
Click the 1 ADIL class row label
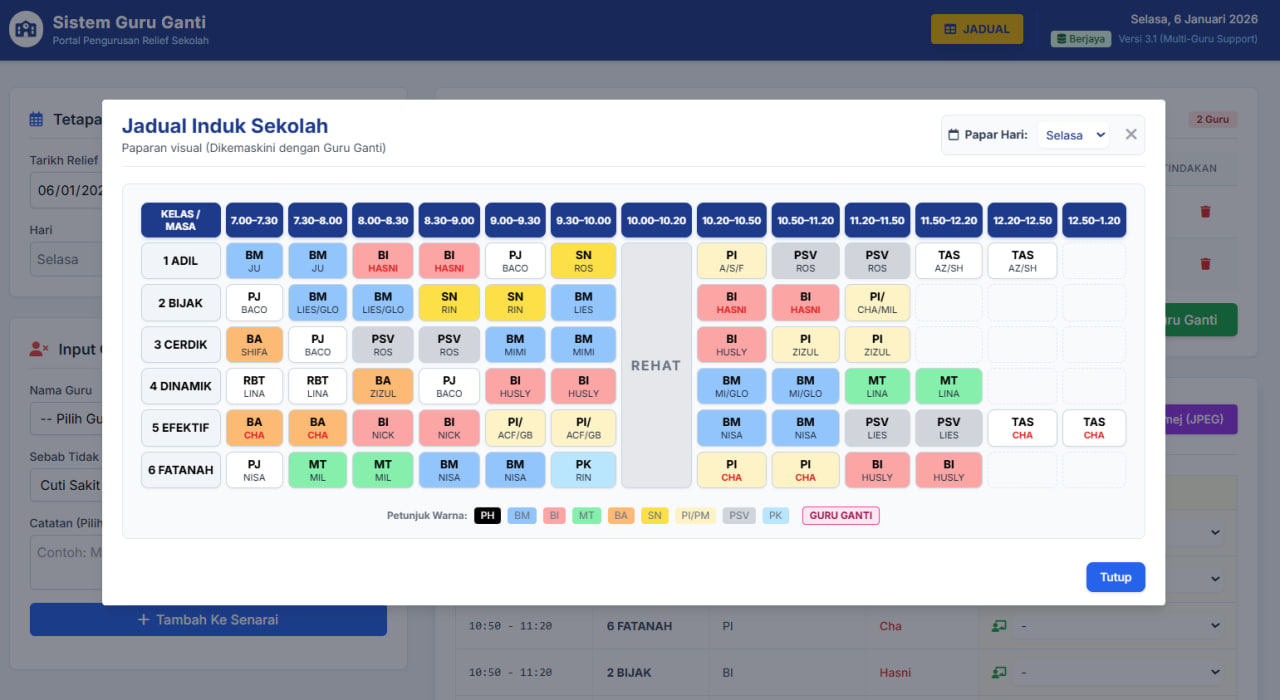[x=180, y=261]
